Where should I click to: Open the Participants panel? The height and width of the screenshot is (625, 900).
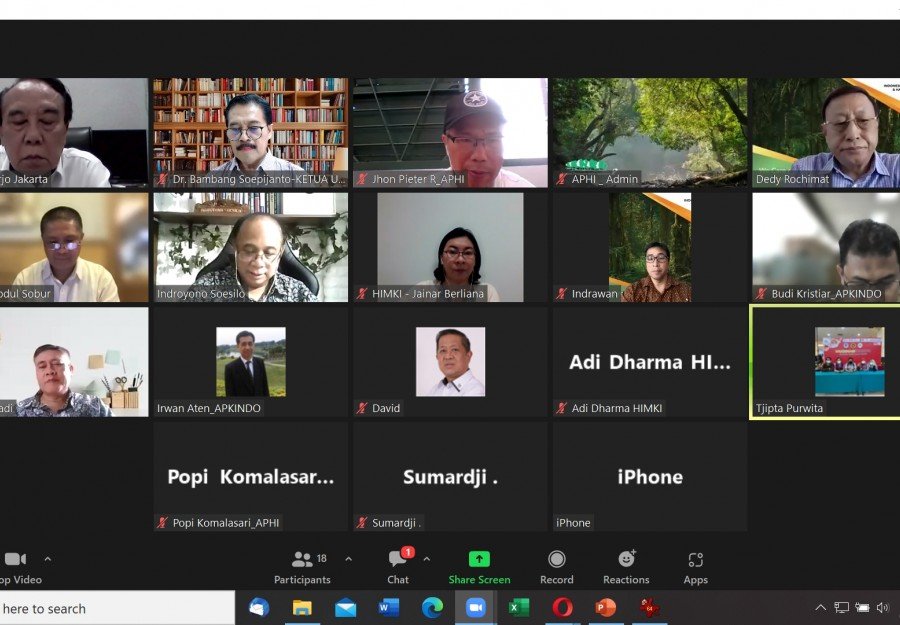coord(302,567)
